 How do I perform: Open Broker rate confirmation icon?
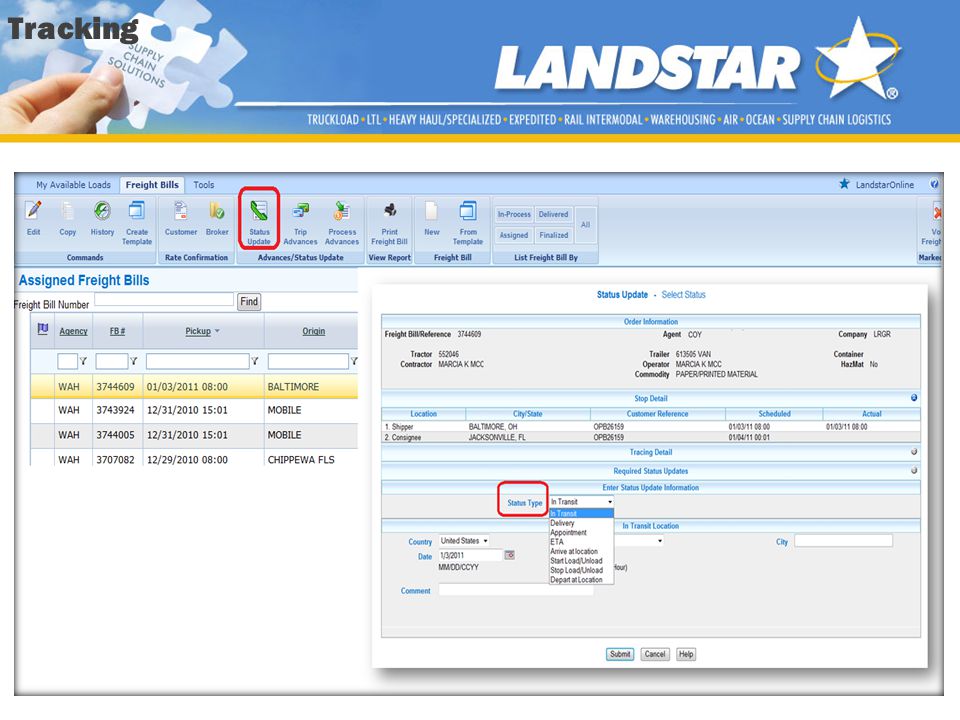(217, 211)
